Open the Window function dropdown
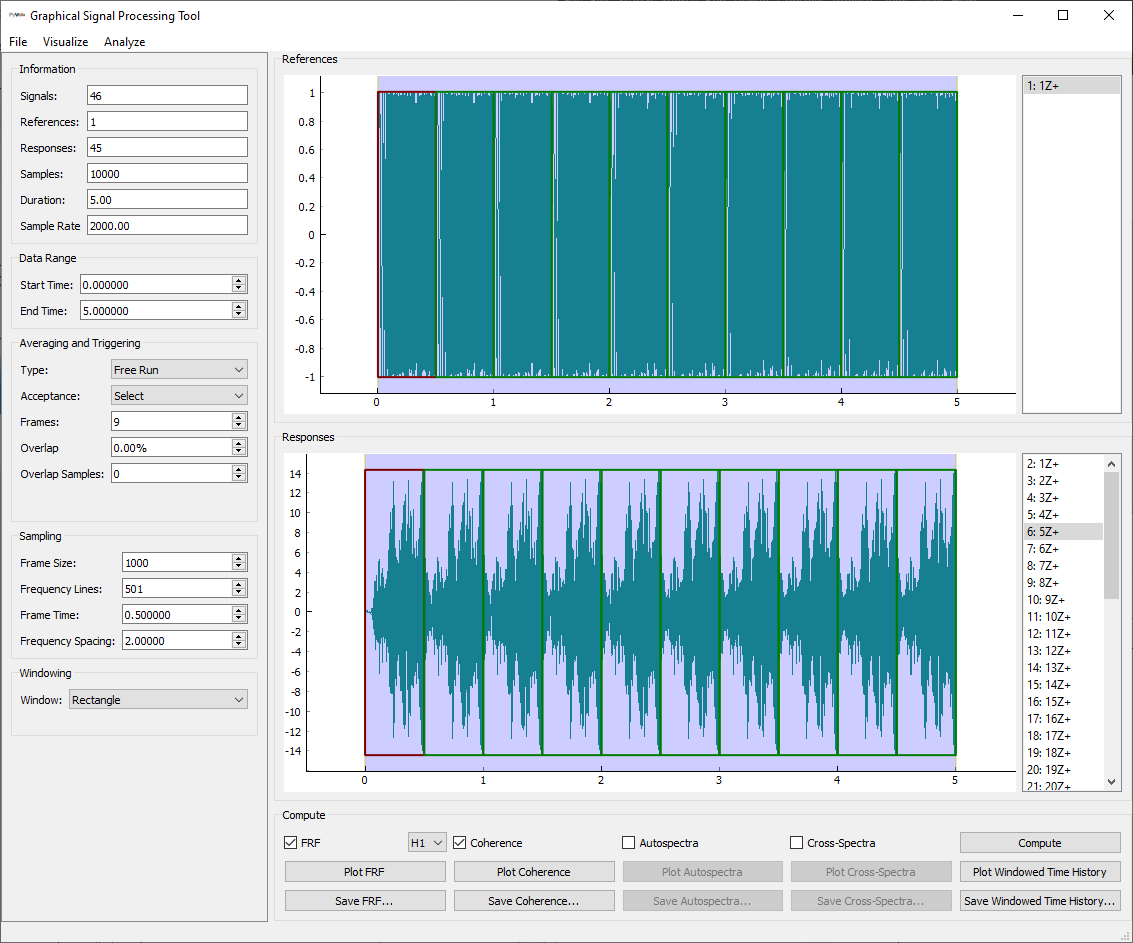Viewport: 1133px width, 943px height. (158, 700)
